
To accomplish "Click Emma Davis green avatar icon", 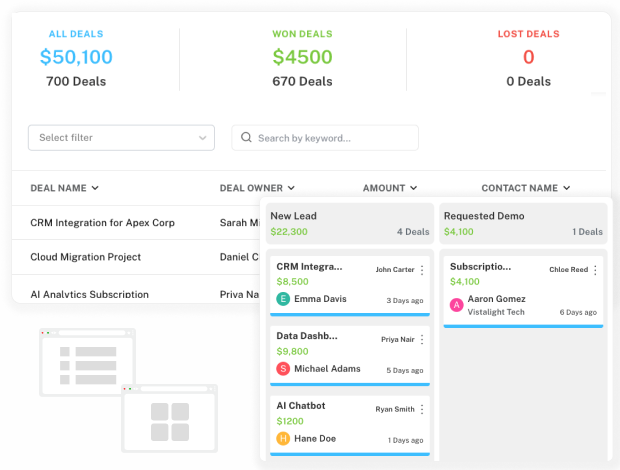I will click(x=283, y=299).
